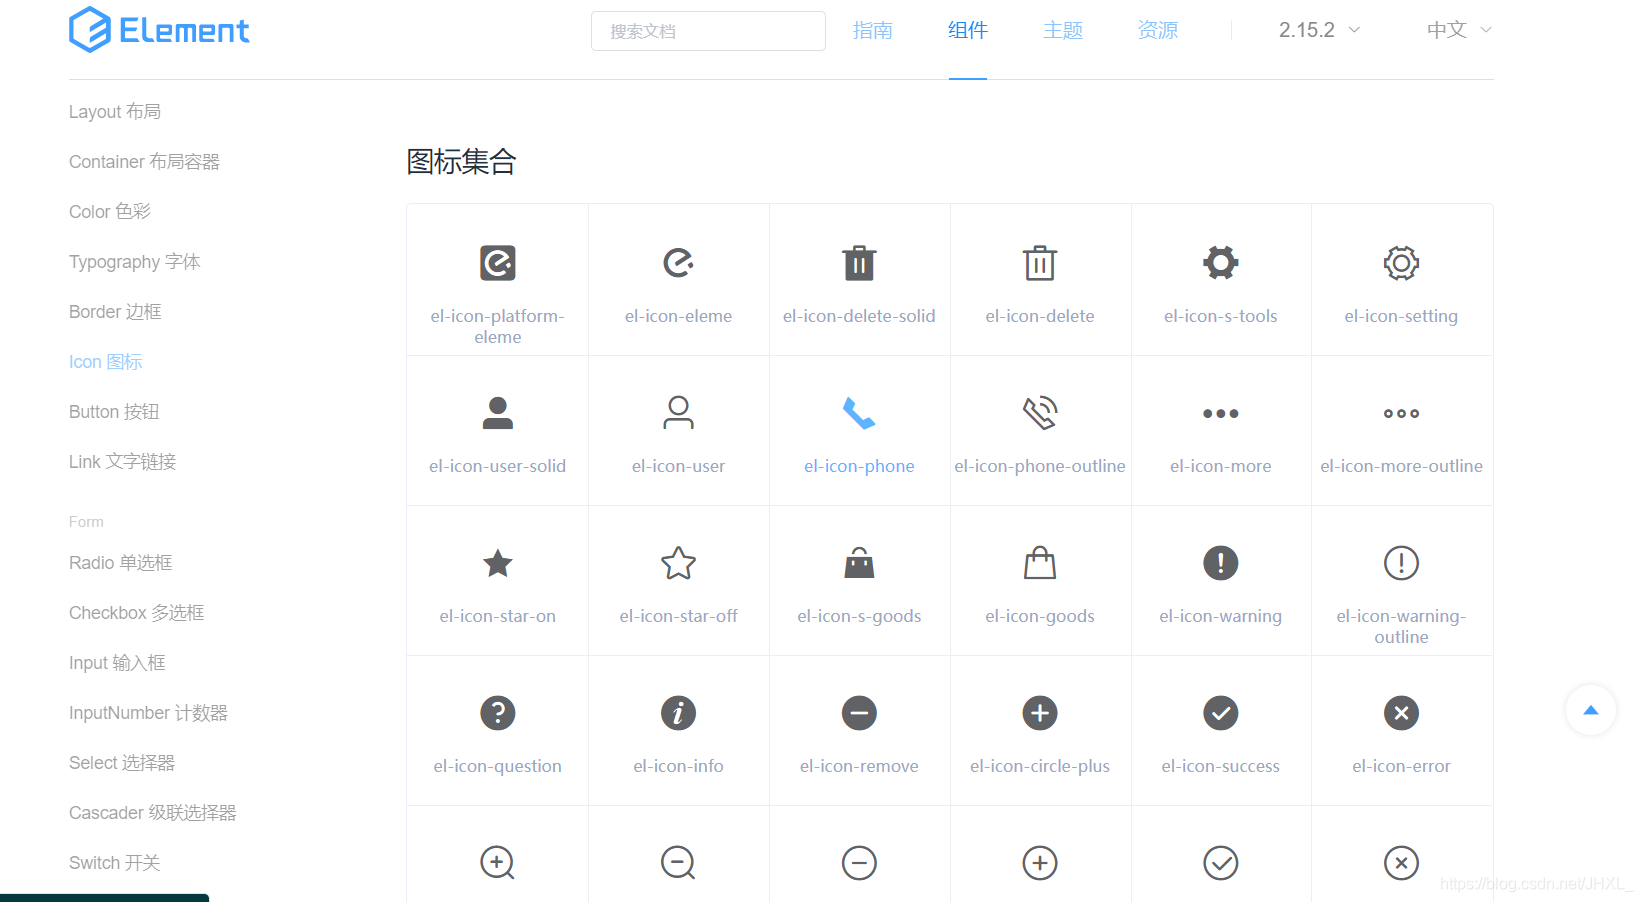This screenshot has width=1643, height=902.
Task: Open the 指南 guide nav tab
Action: point(873,30)
